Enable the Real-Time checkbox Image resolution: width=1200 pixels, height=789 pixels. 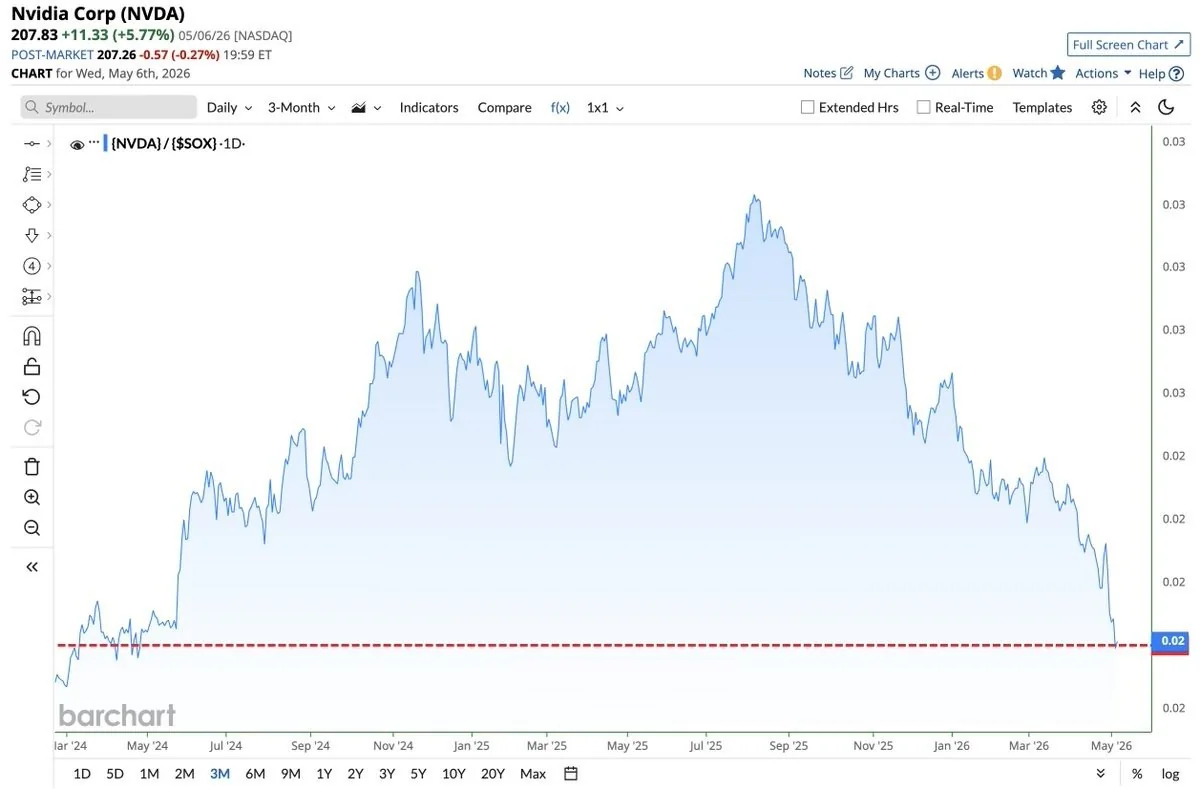pos(924,107)
